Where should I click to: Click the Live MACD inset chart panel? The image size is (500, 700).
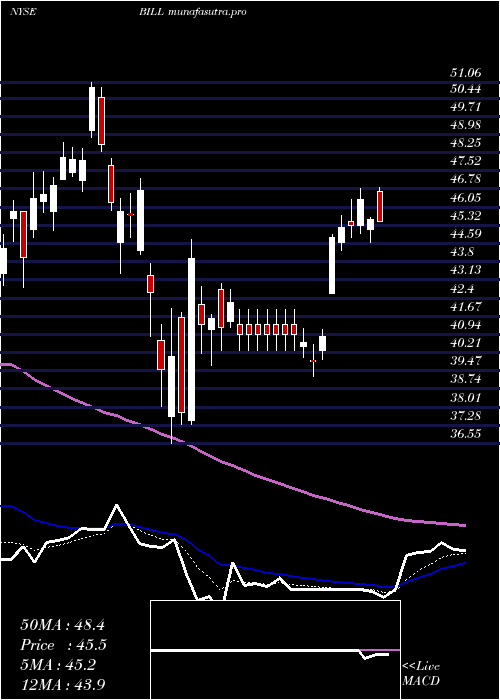click(275, 650)
